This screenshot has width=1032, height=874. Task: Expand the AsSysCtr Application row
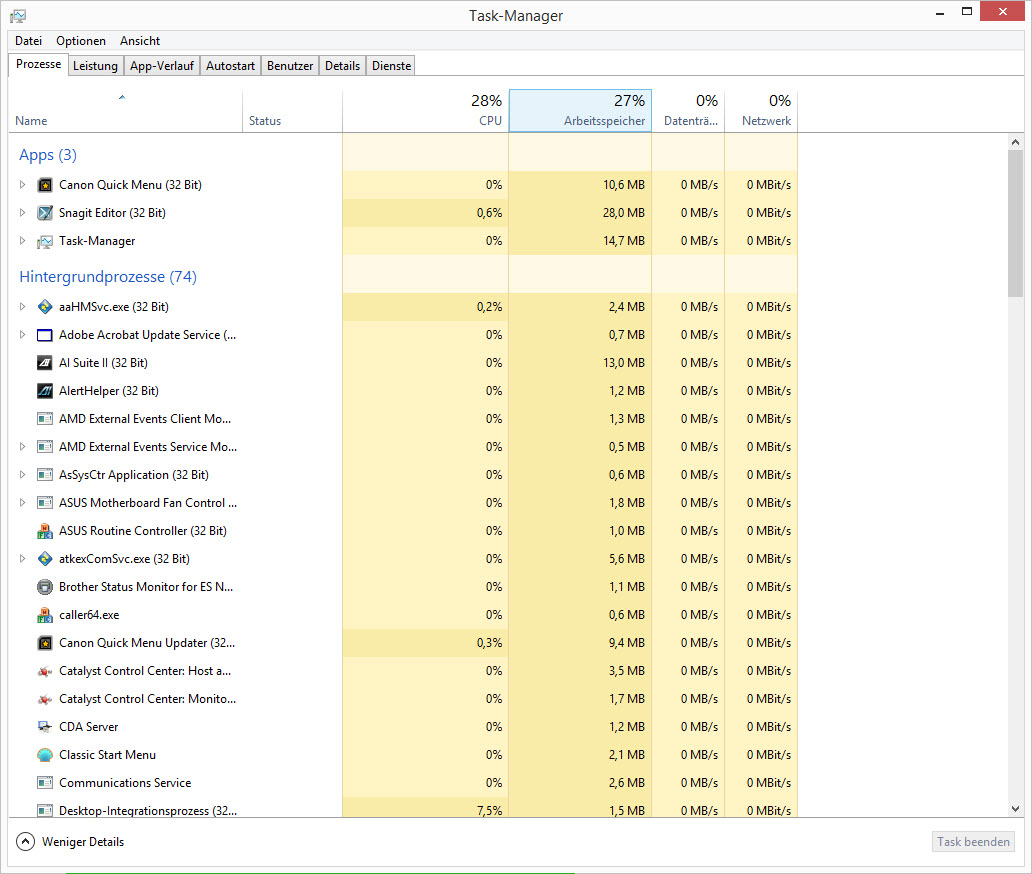pyautogui.click(x=22, y=475)
